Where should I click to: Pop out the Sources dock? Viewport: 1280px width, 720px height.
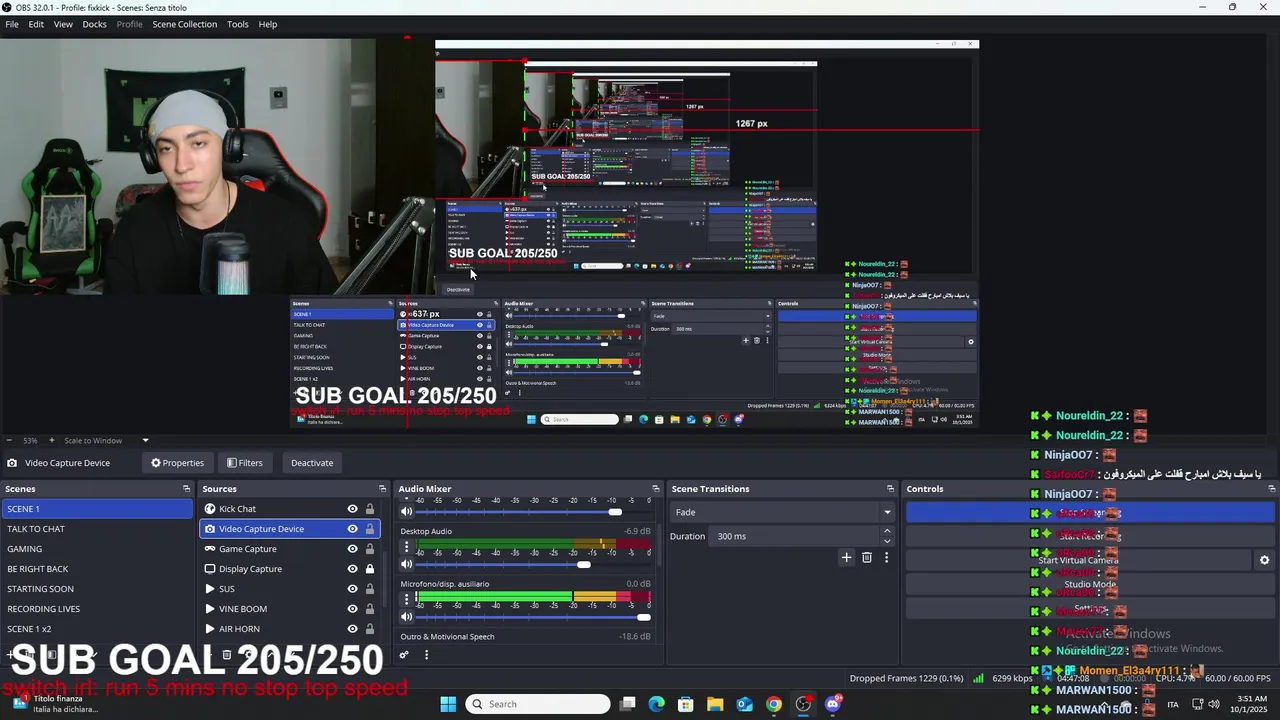point(383,489)
